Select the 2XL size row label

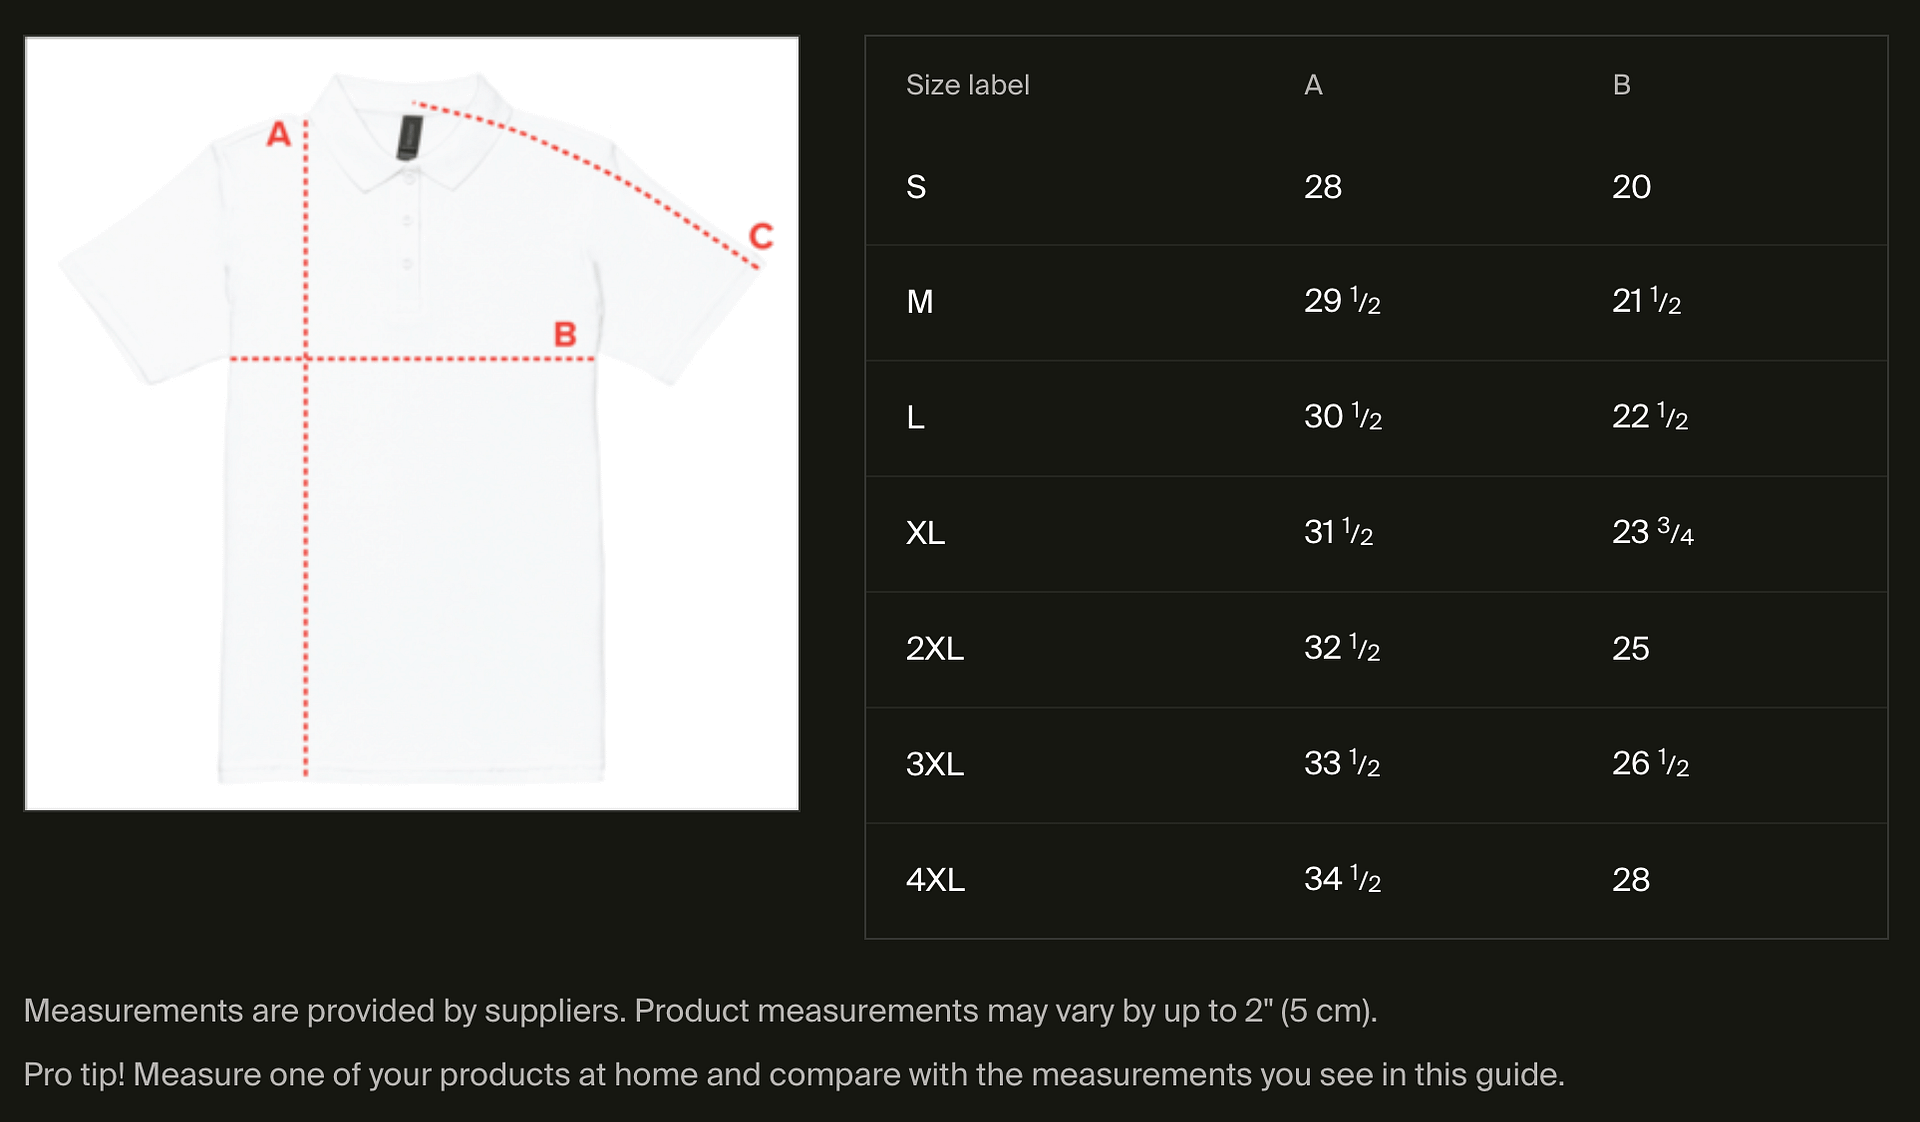[934, 649]
